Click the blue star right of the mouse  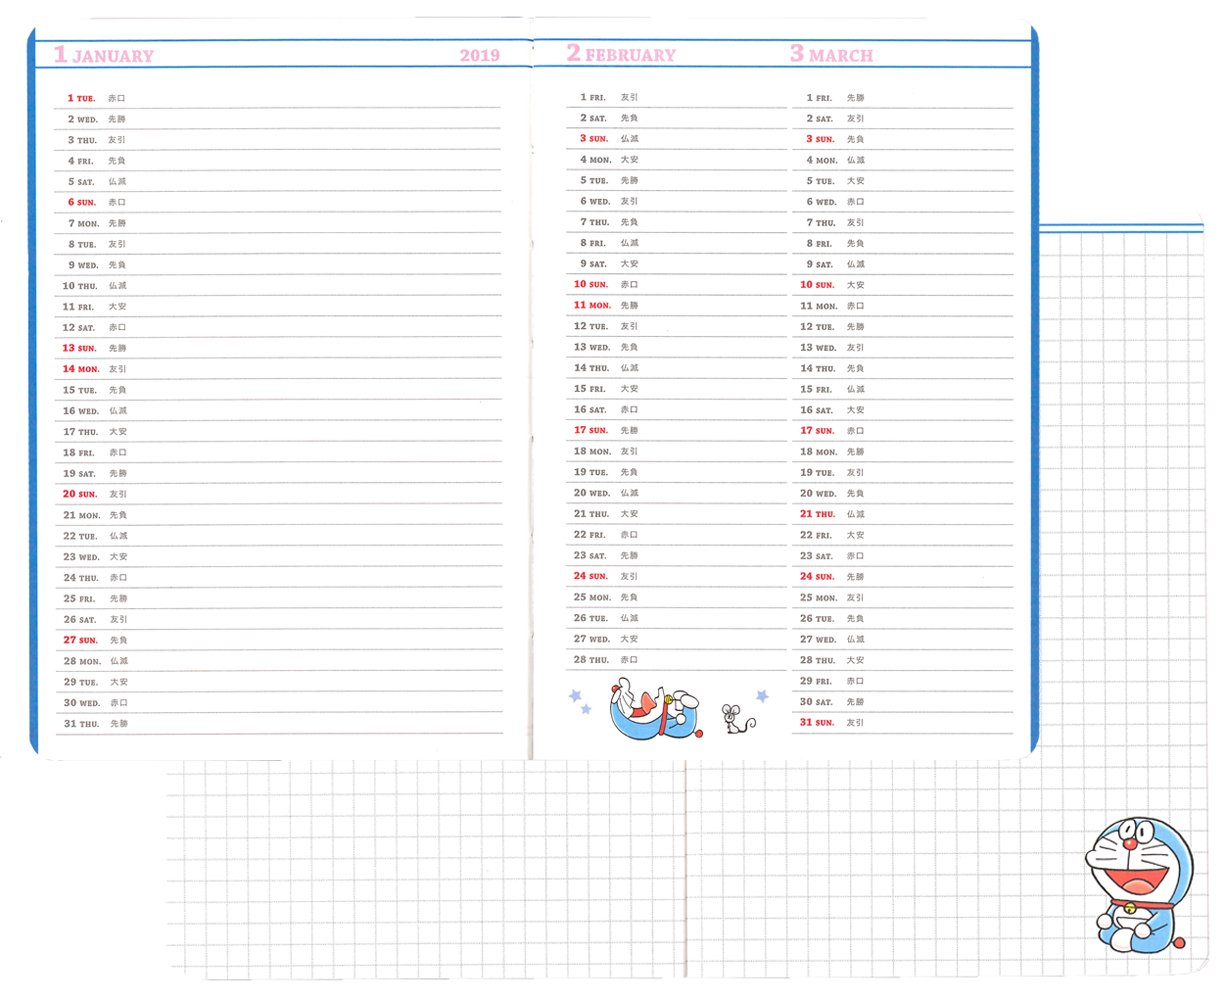click(762, 696)
